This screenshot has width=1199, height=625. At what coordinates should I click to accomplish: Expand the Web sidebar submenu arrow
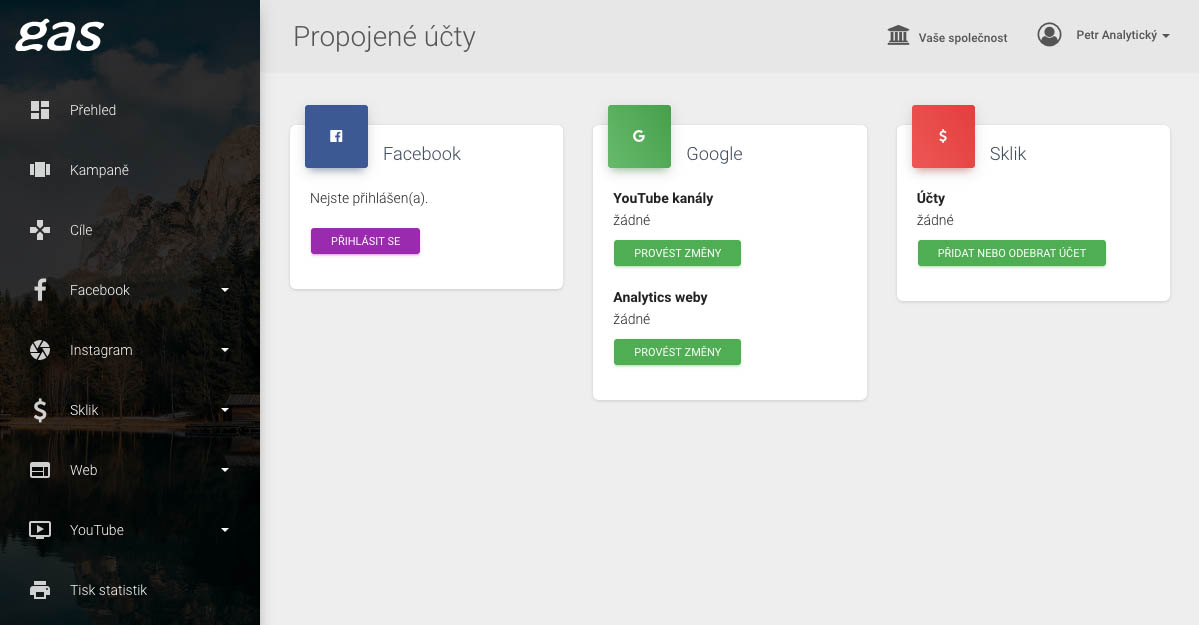point(225,470)
